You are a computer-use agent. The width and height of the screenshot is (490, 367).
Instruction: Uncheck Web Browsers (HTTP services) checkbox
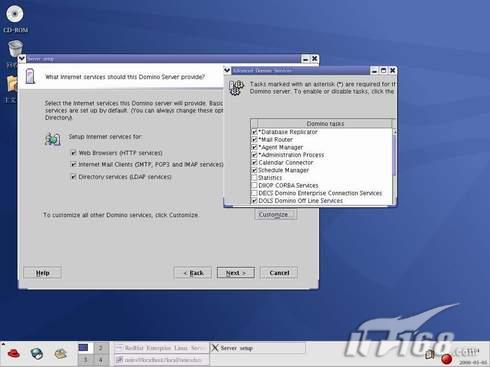(73, 153)
